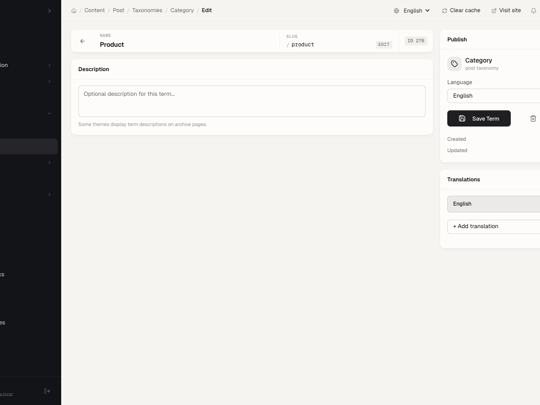Click the Edit breadcrumb text
540x405 pixels.
(x=207, y=10)
